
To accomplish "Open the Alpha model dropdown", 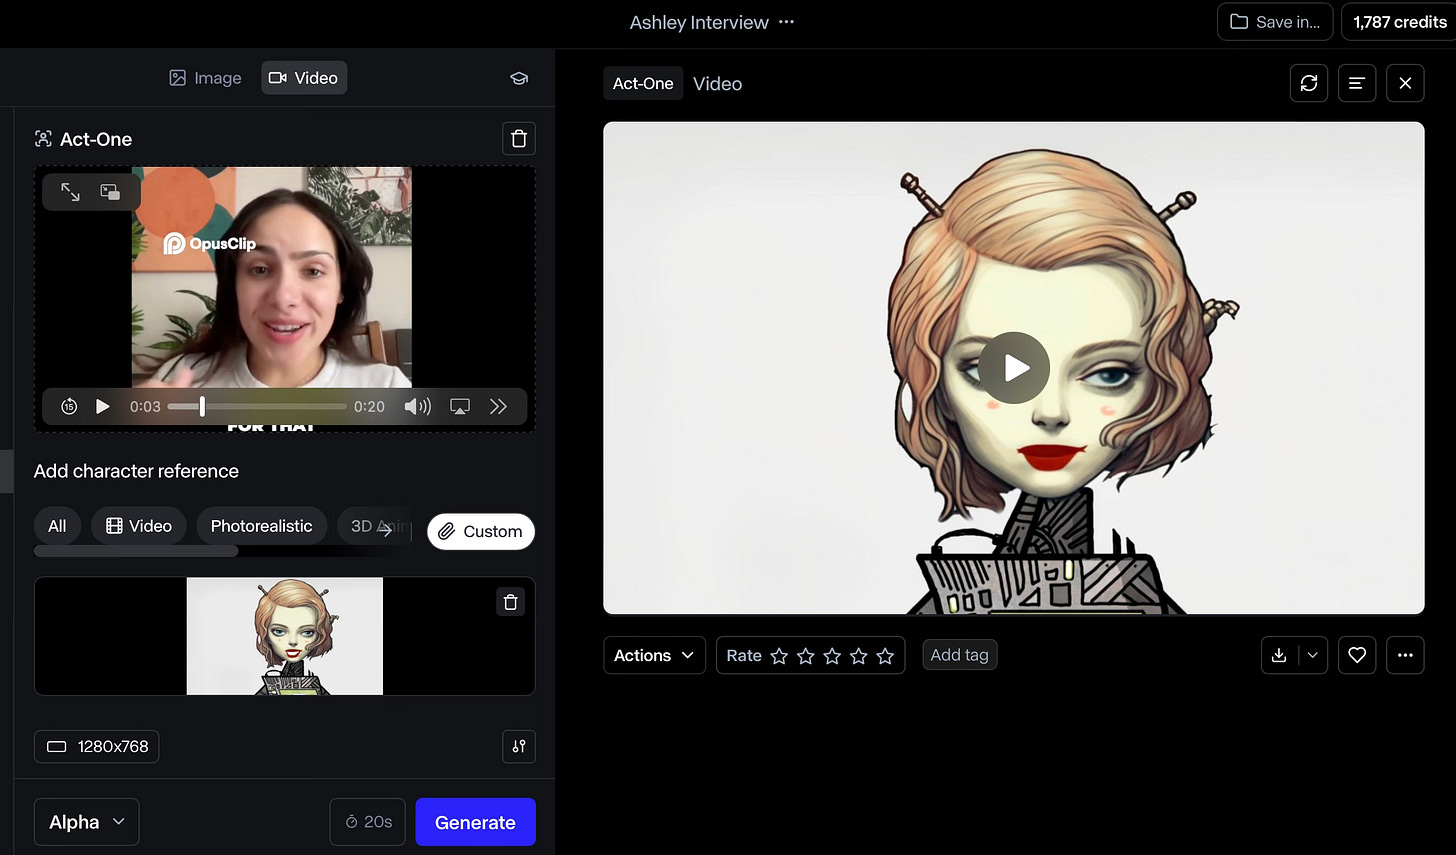I will click(87, 822).
